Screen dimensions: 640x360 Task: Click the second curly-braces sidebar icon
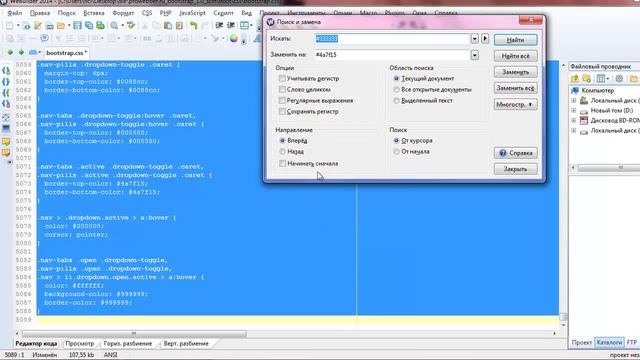pyautogui.click(x=6, y=82)
